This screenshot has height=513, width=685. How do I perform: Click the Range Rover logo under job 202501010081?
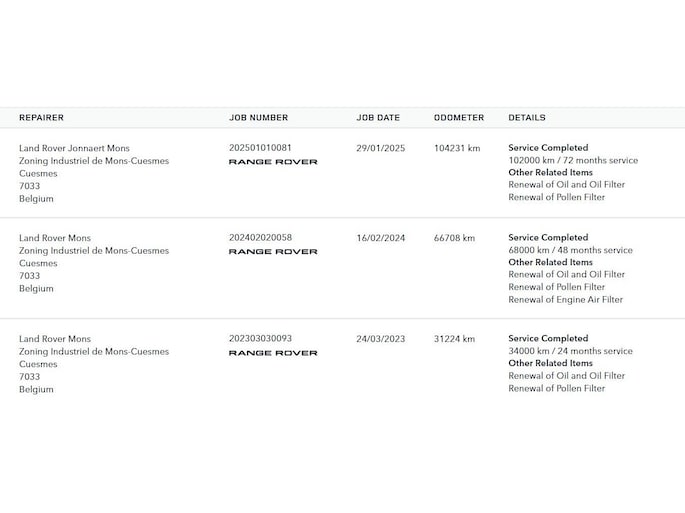259,162
